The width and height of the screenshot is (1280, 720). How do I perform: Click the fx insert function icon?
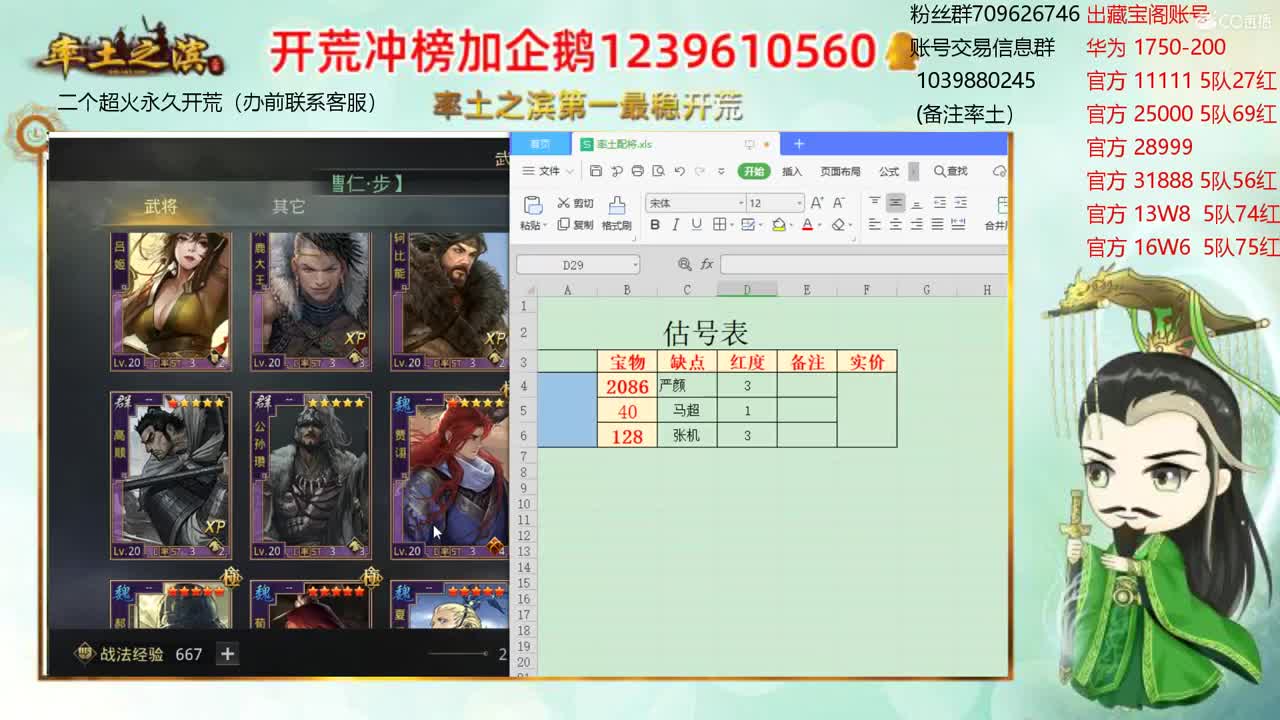coord(707,264)
